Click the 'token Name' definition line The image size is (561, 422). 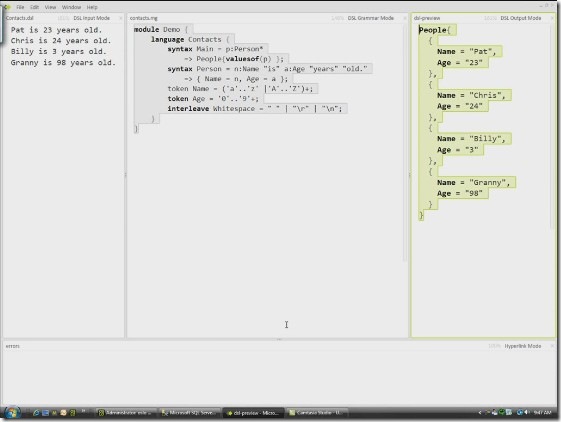[x=240, y=89]
